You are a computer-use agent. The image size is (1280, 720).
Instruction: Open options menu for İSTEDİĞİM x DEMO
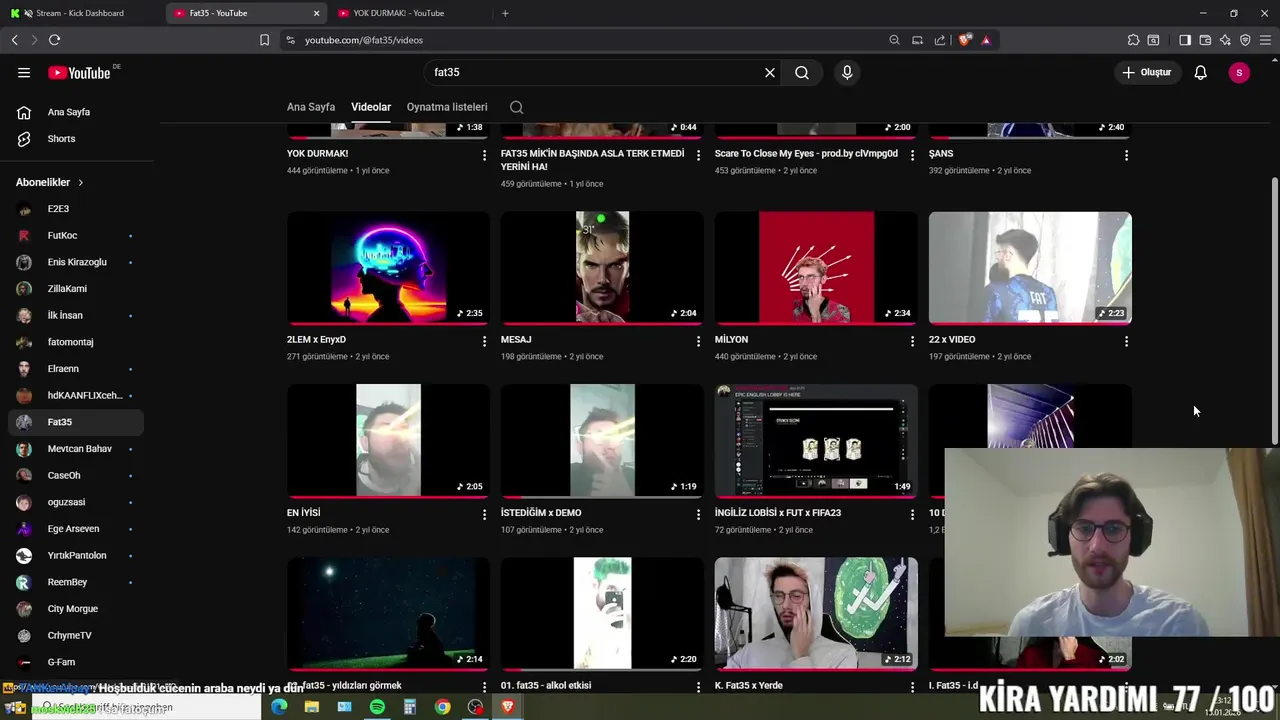pyautogui.click(x=698, y=514)
